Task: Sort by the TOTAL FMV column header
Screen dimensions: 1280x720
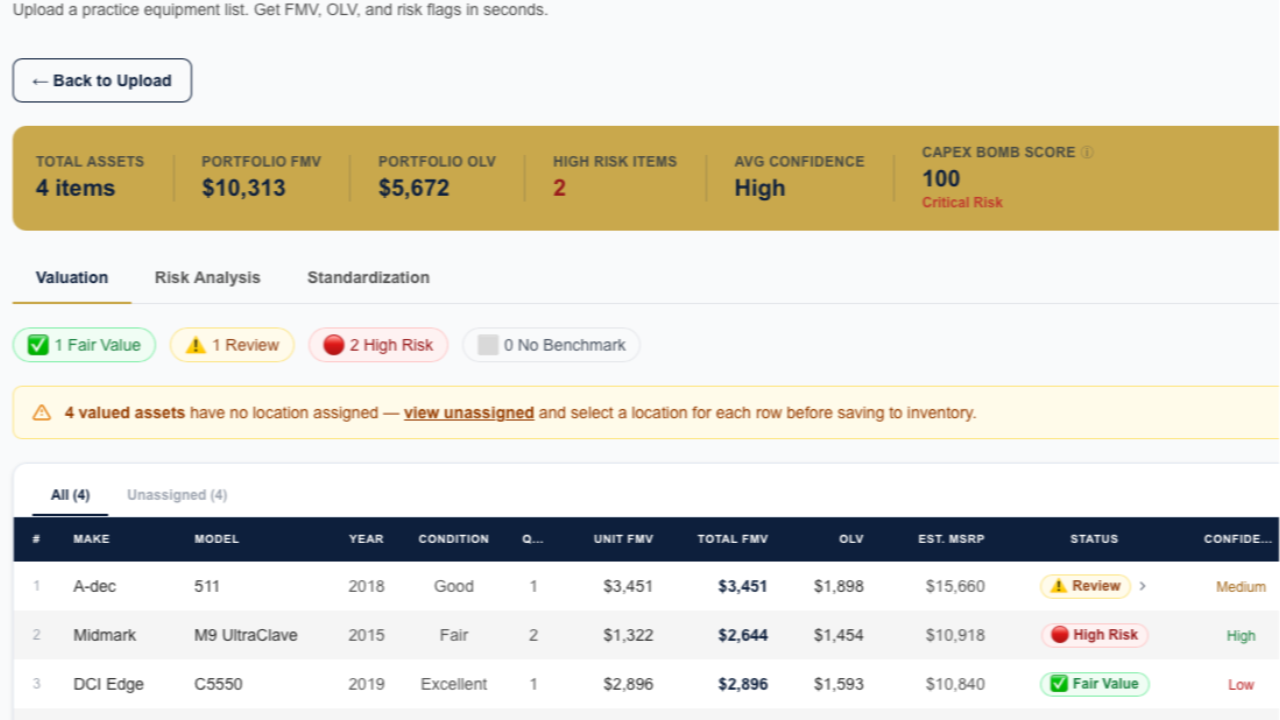Action: coord(733,539)
